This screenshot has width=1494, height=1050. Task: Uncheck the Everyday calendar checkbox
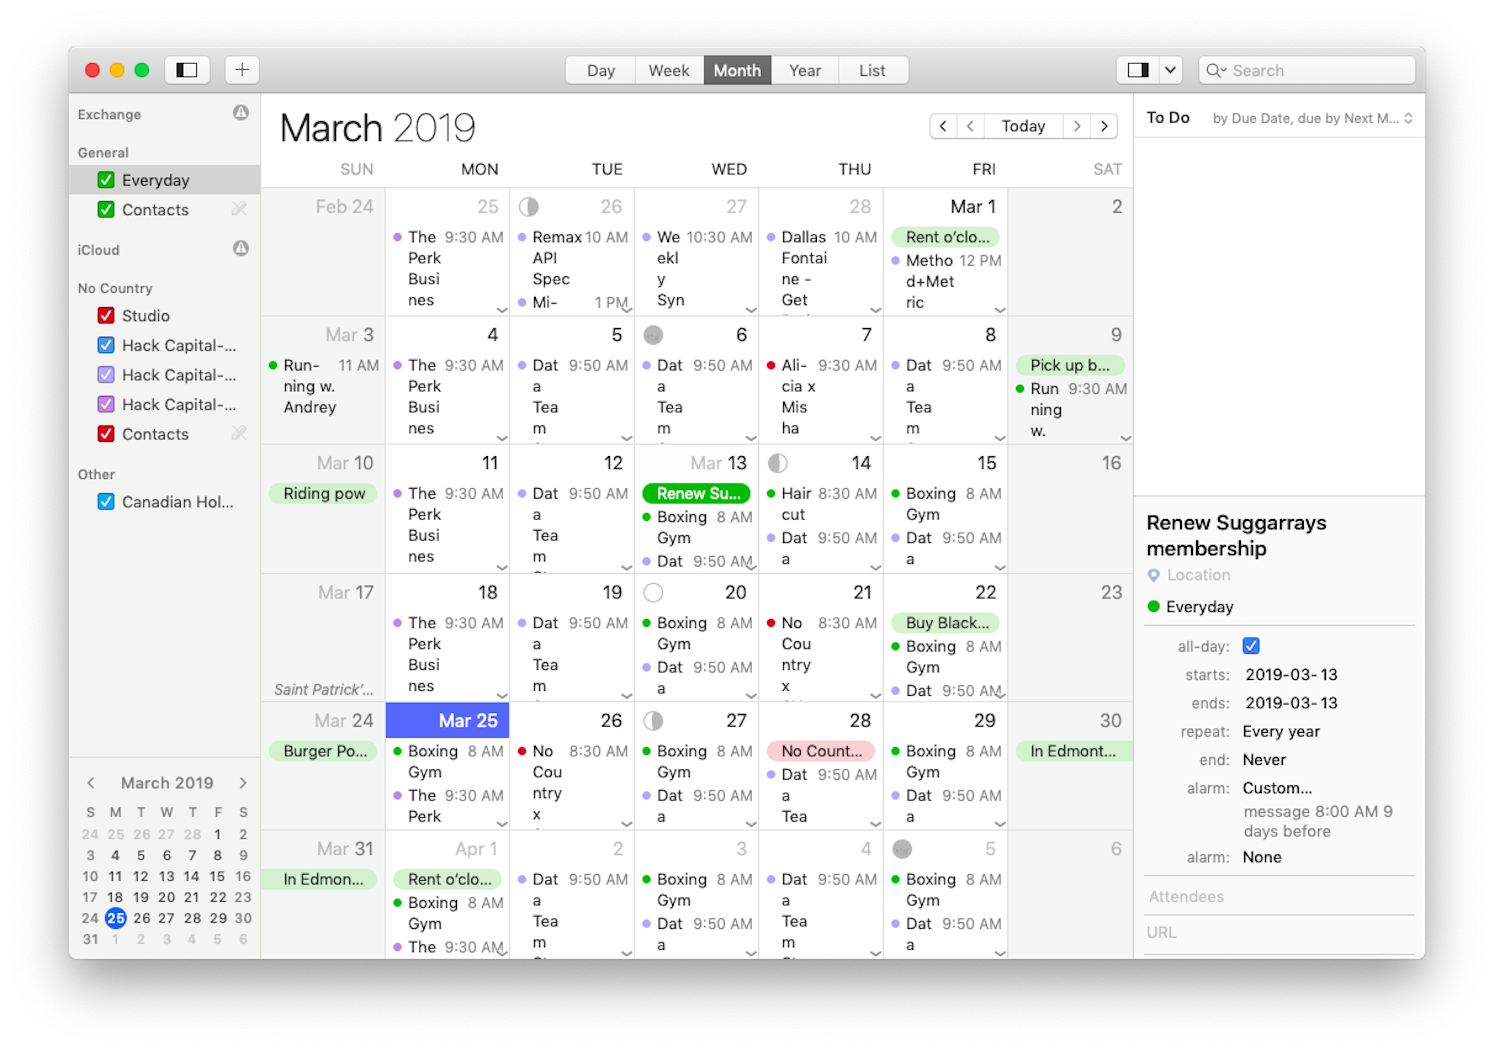(x=106, y=180)
